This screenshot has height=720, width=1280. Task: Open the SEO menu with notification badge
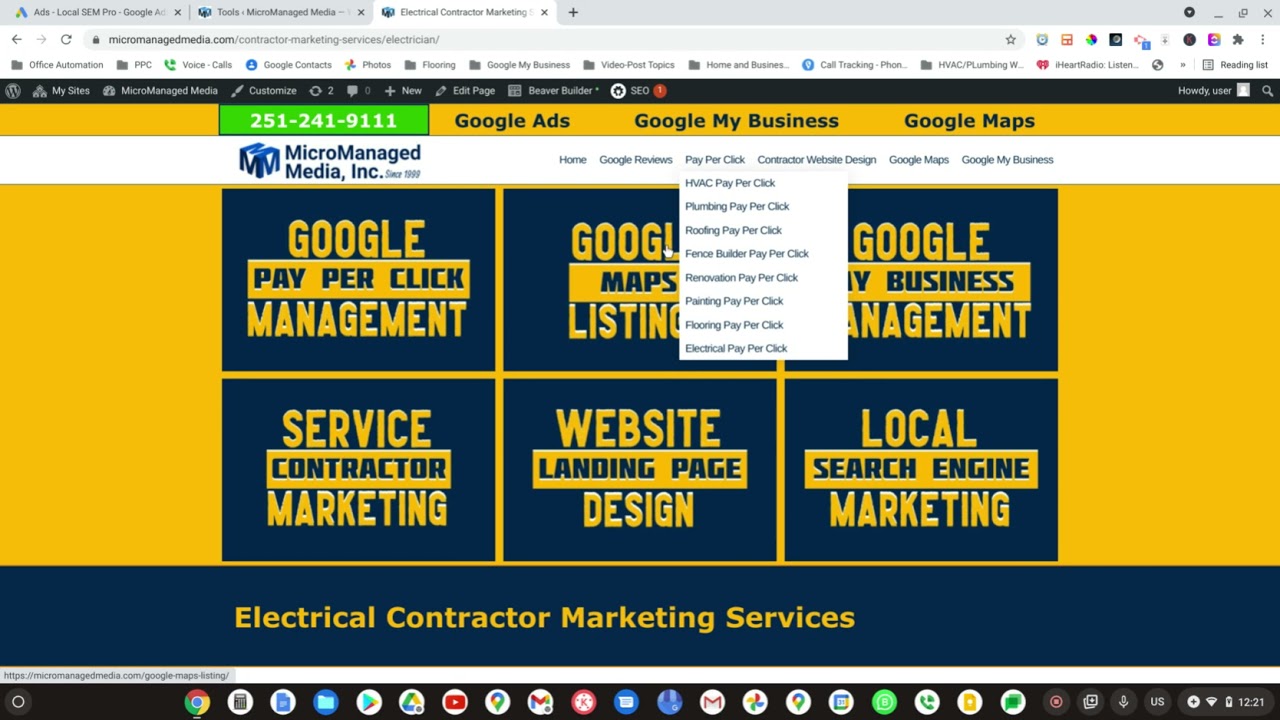point(638,90)
